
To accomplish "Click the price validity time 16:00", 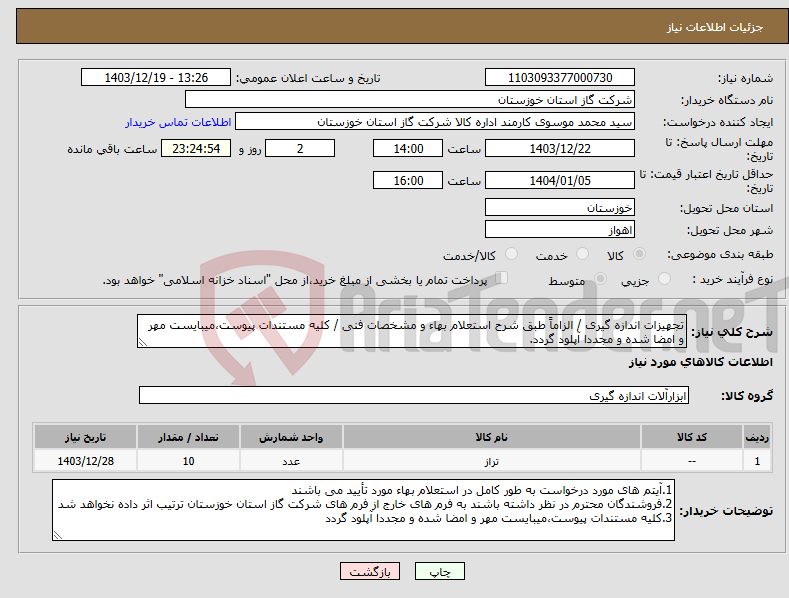I will 408,180.
